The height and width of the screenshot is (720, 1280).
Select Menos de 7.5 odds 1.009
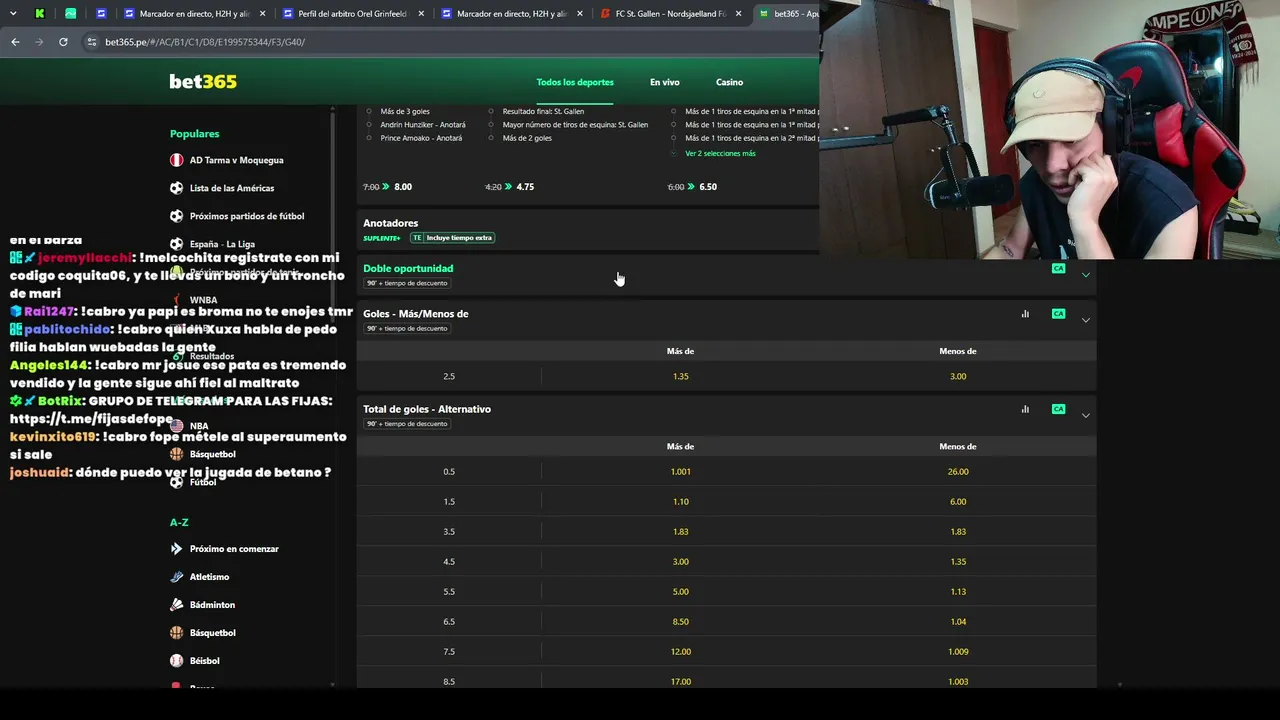(958, 652)
